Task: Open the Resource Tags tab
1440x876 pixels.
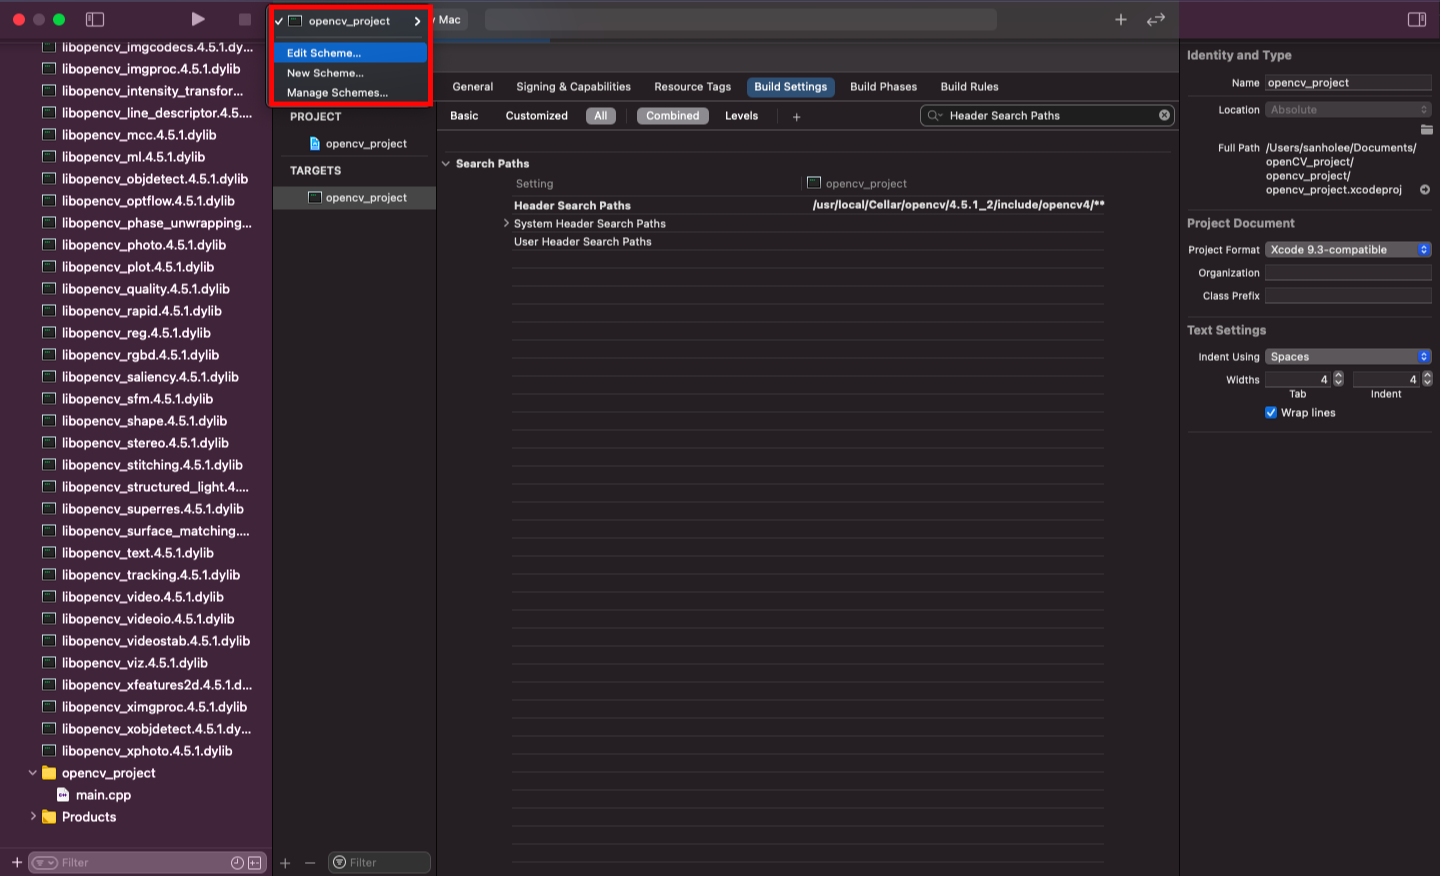Action: [692, 87]
